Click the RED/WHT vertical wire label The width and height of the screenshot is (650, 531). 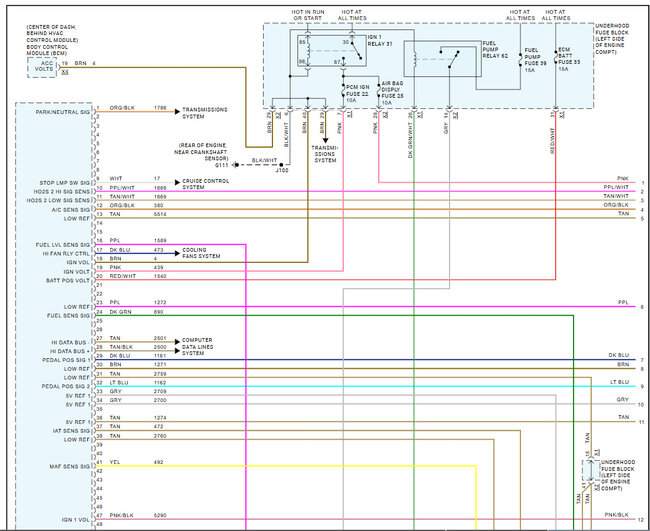coord(552,141)
